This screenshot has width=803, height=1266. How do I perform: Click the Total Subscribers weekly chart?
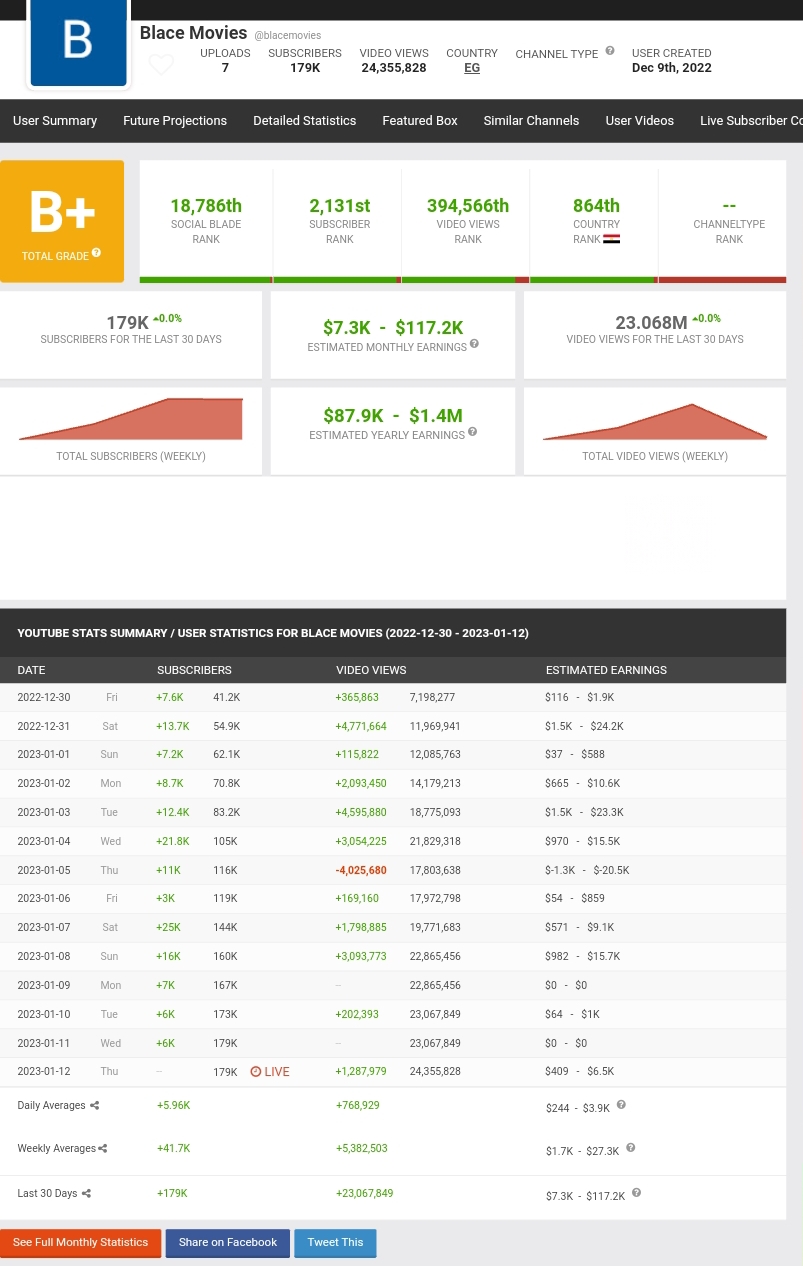[131, 418]
